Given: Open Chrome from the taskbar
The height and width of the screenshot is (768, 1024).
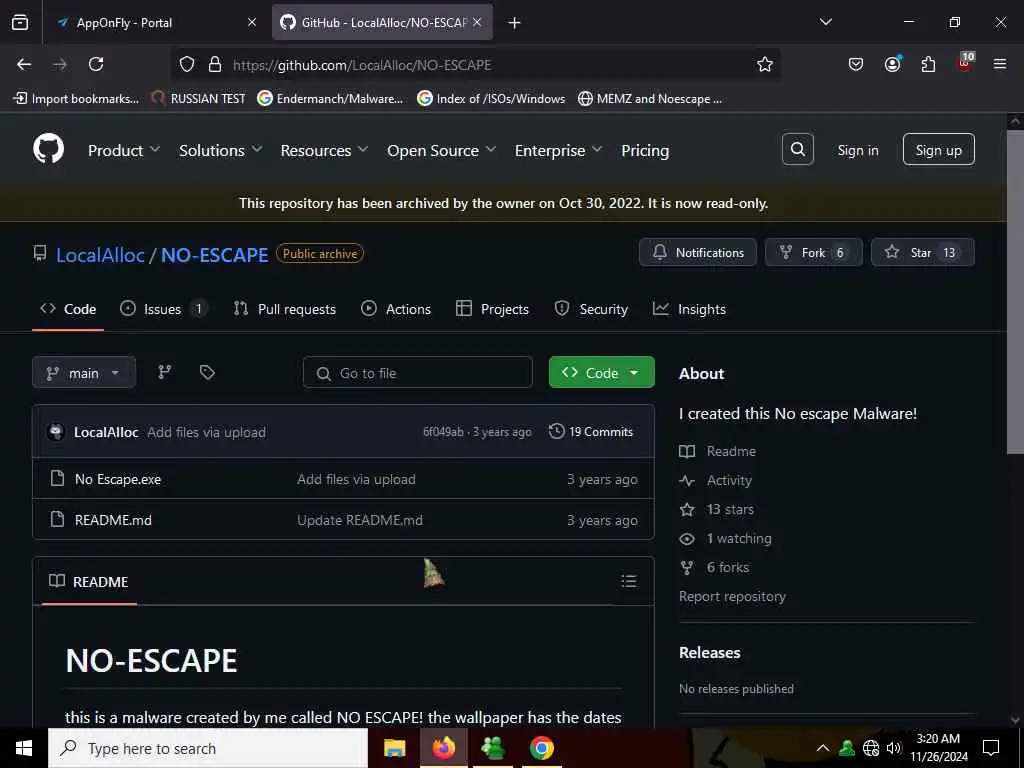Looking at the screenshot, I should pyautogui.click(x=541, y=748).
